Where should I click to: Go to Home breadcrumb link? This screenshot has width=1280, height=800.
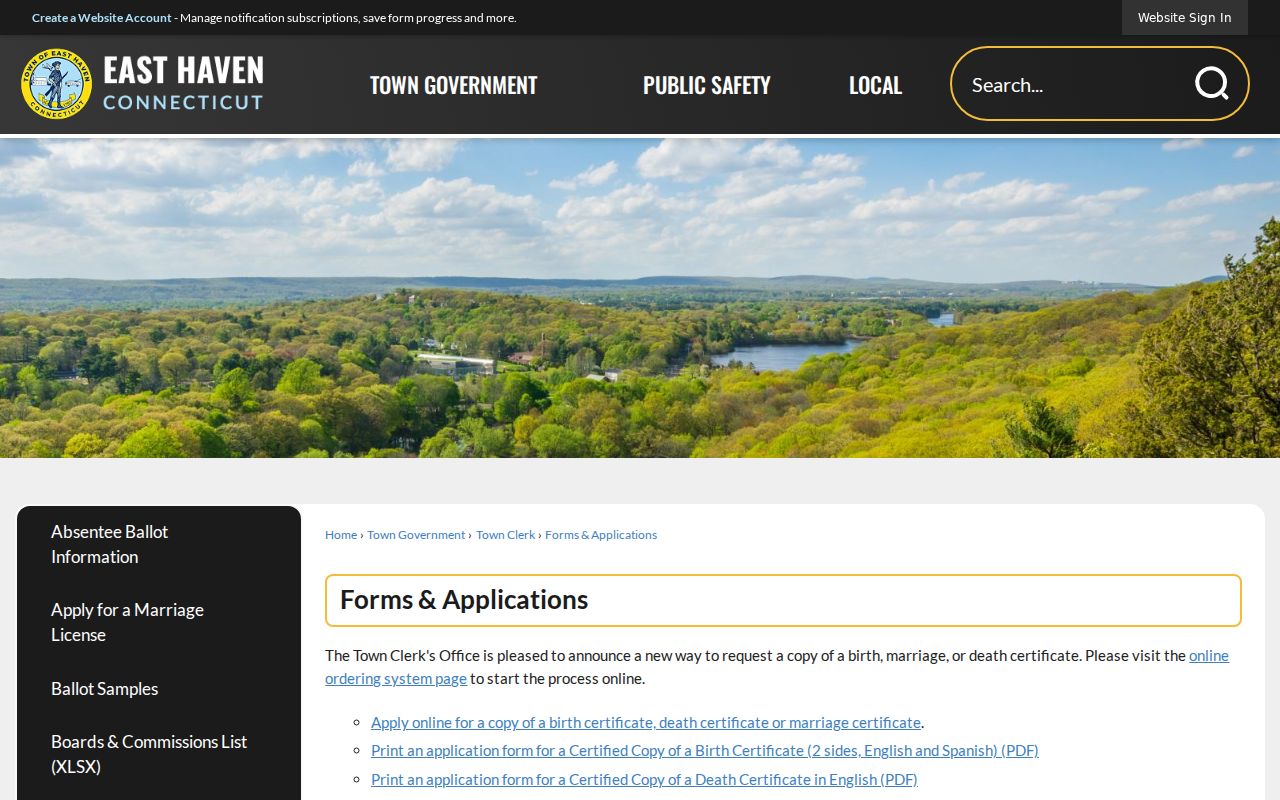point(341,535)
